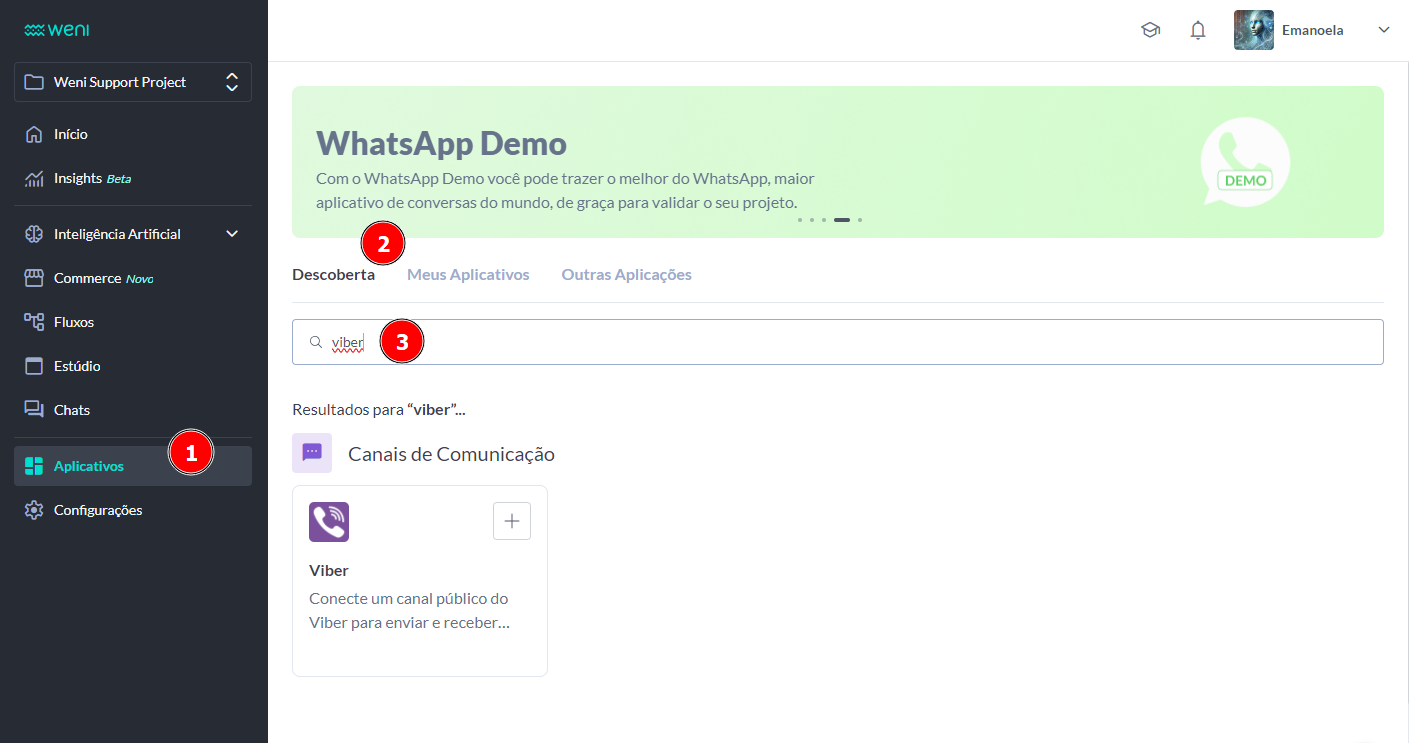This screenshot has width=1409, height=743.
Task: Open notifications with the bell icon
Action: pos(1197,30)
